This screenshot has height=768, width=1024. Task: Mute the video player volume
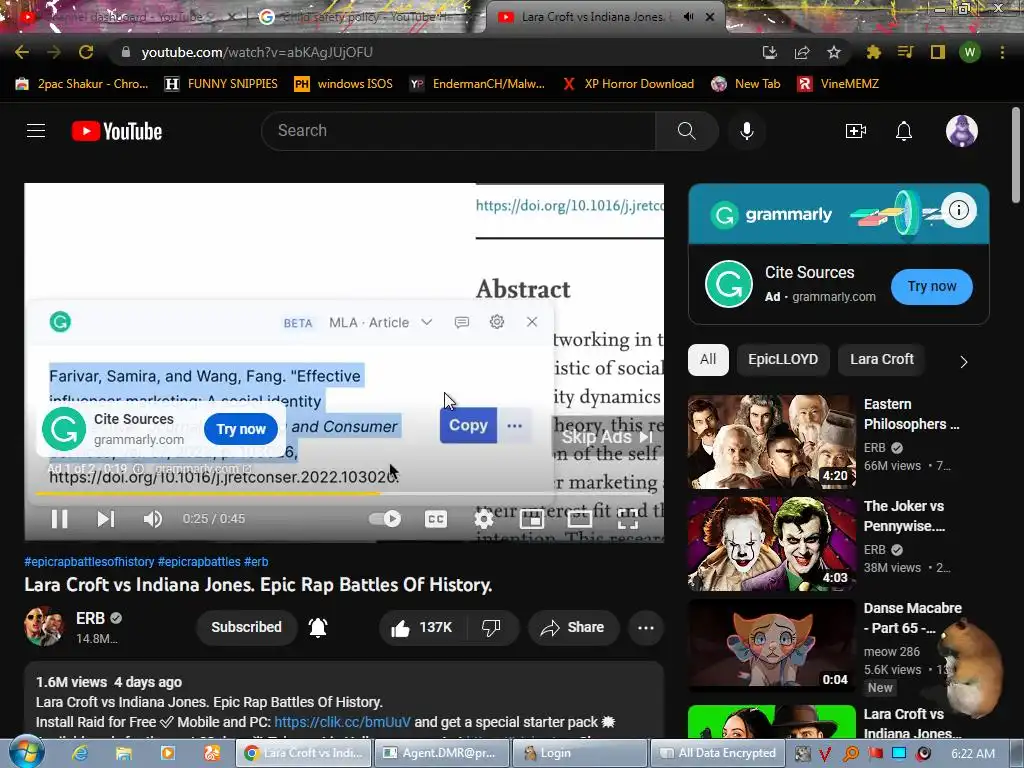click(x=153, y=519)
